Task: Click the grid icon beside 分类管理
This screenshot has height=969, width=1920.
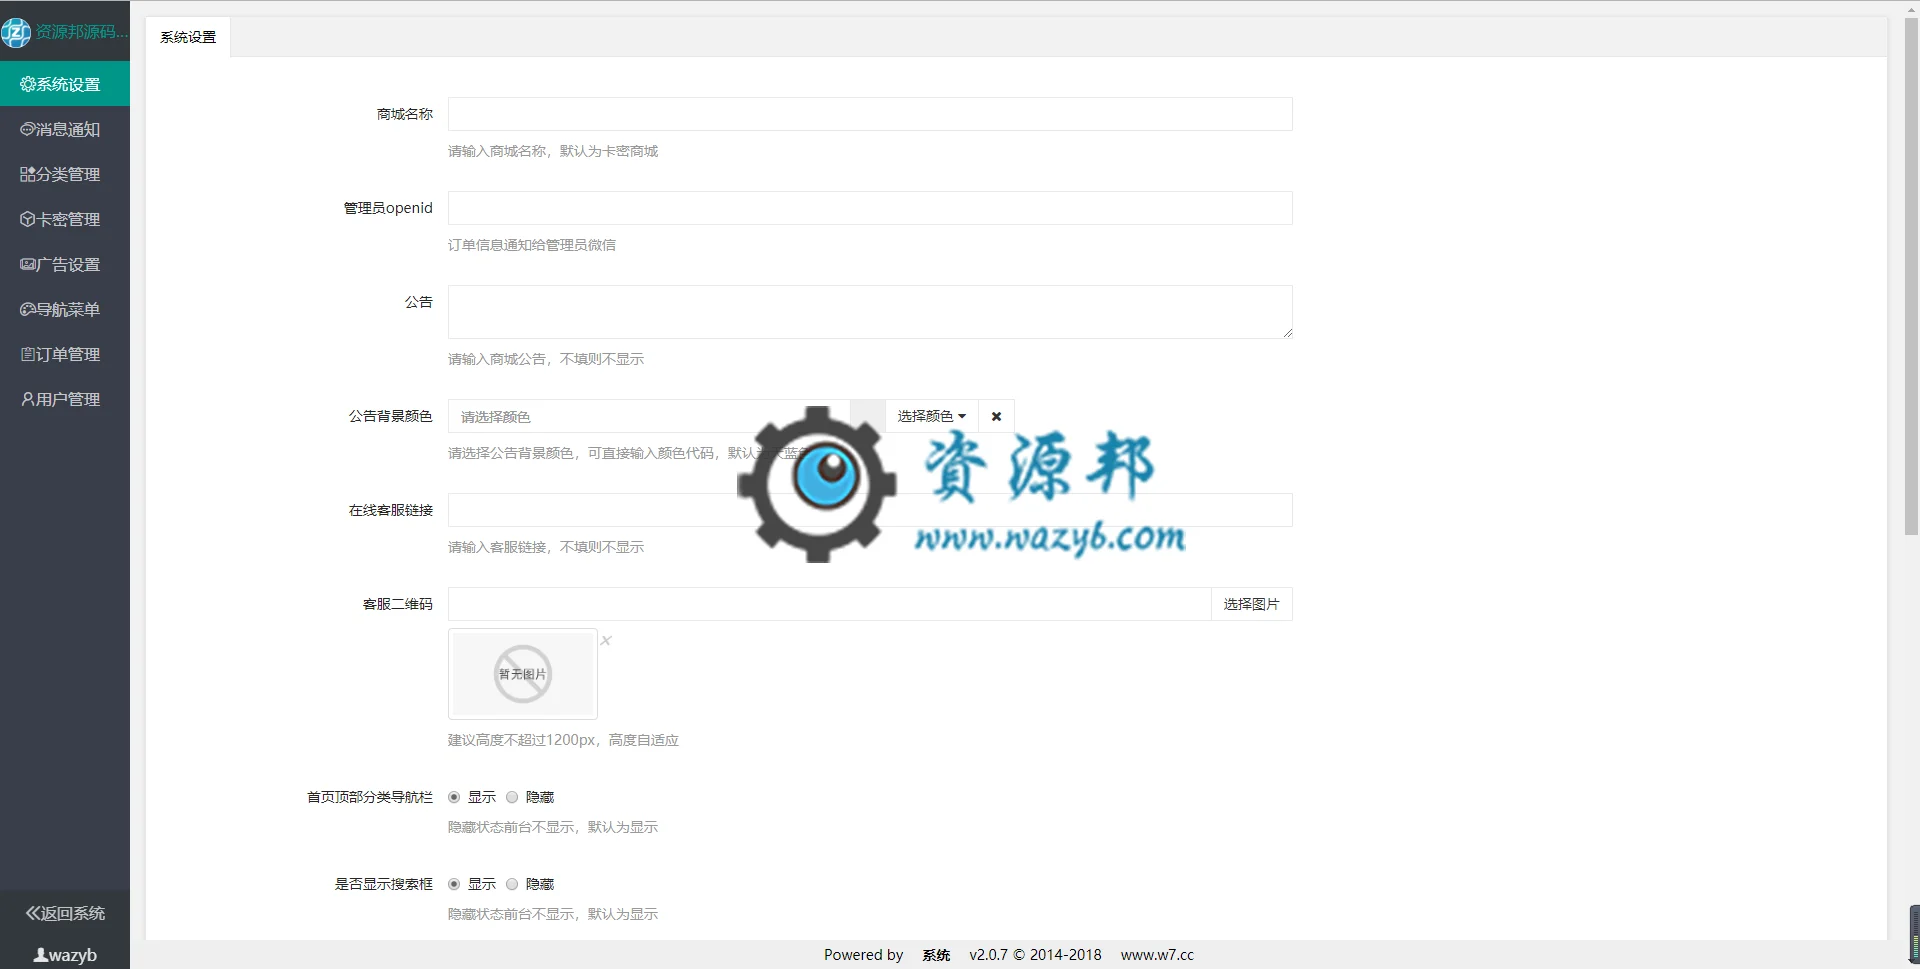Action: (28, 175)
